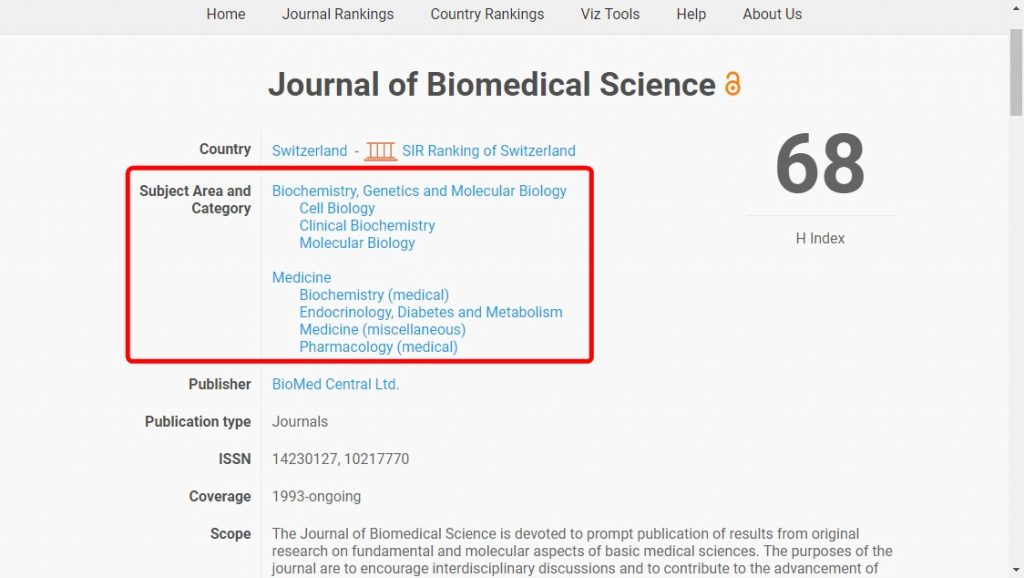Open Biochemistry, Genetics and Molecular Biology area
The height and width of the screenshot is (578, 1024).
[x=419, y=191]
